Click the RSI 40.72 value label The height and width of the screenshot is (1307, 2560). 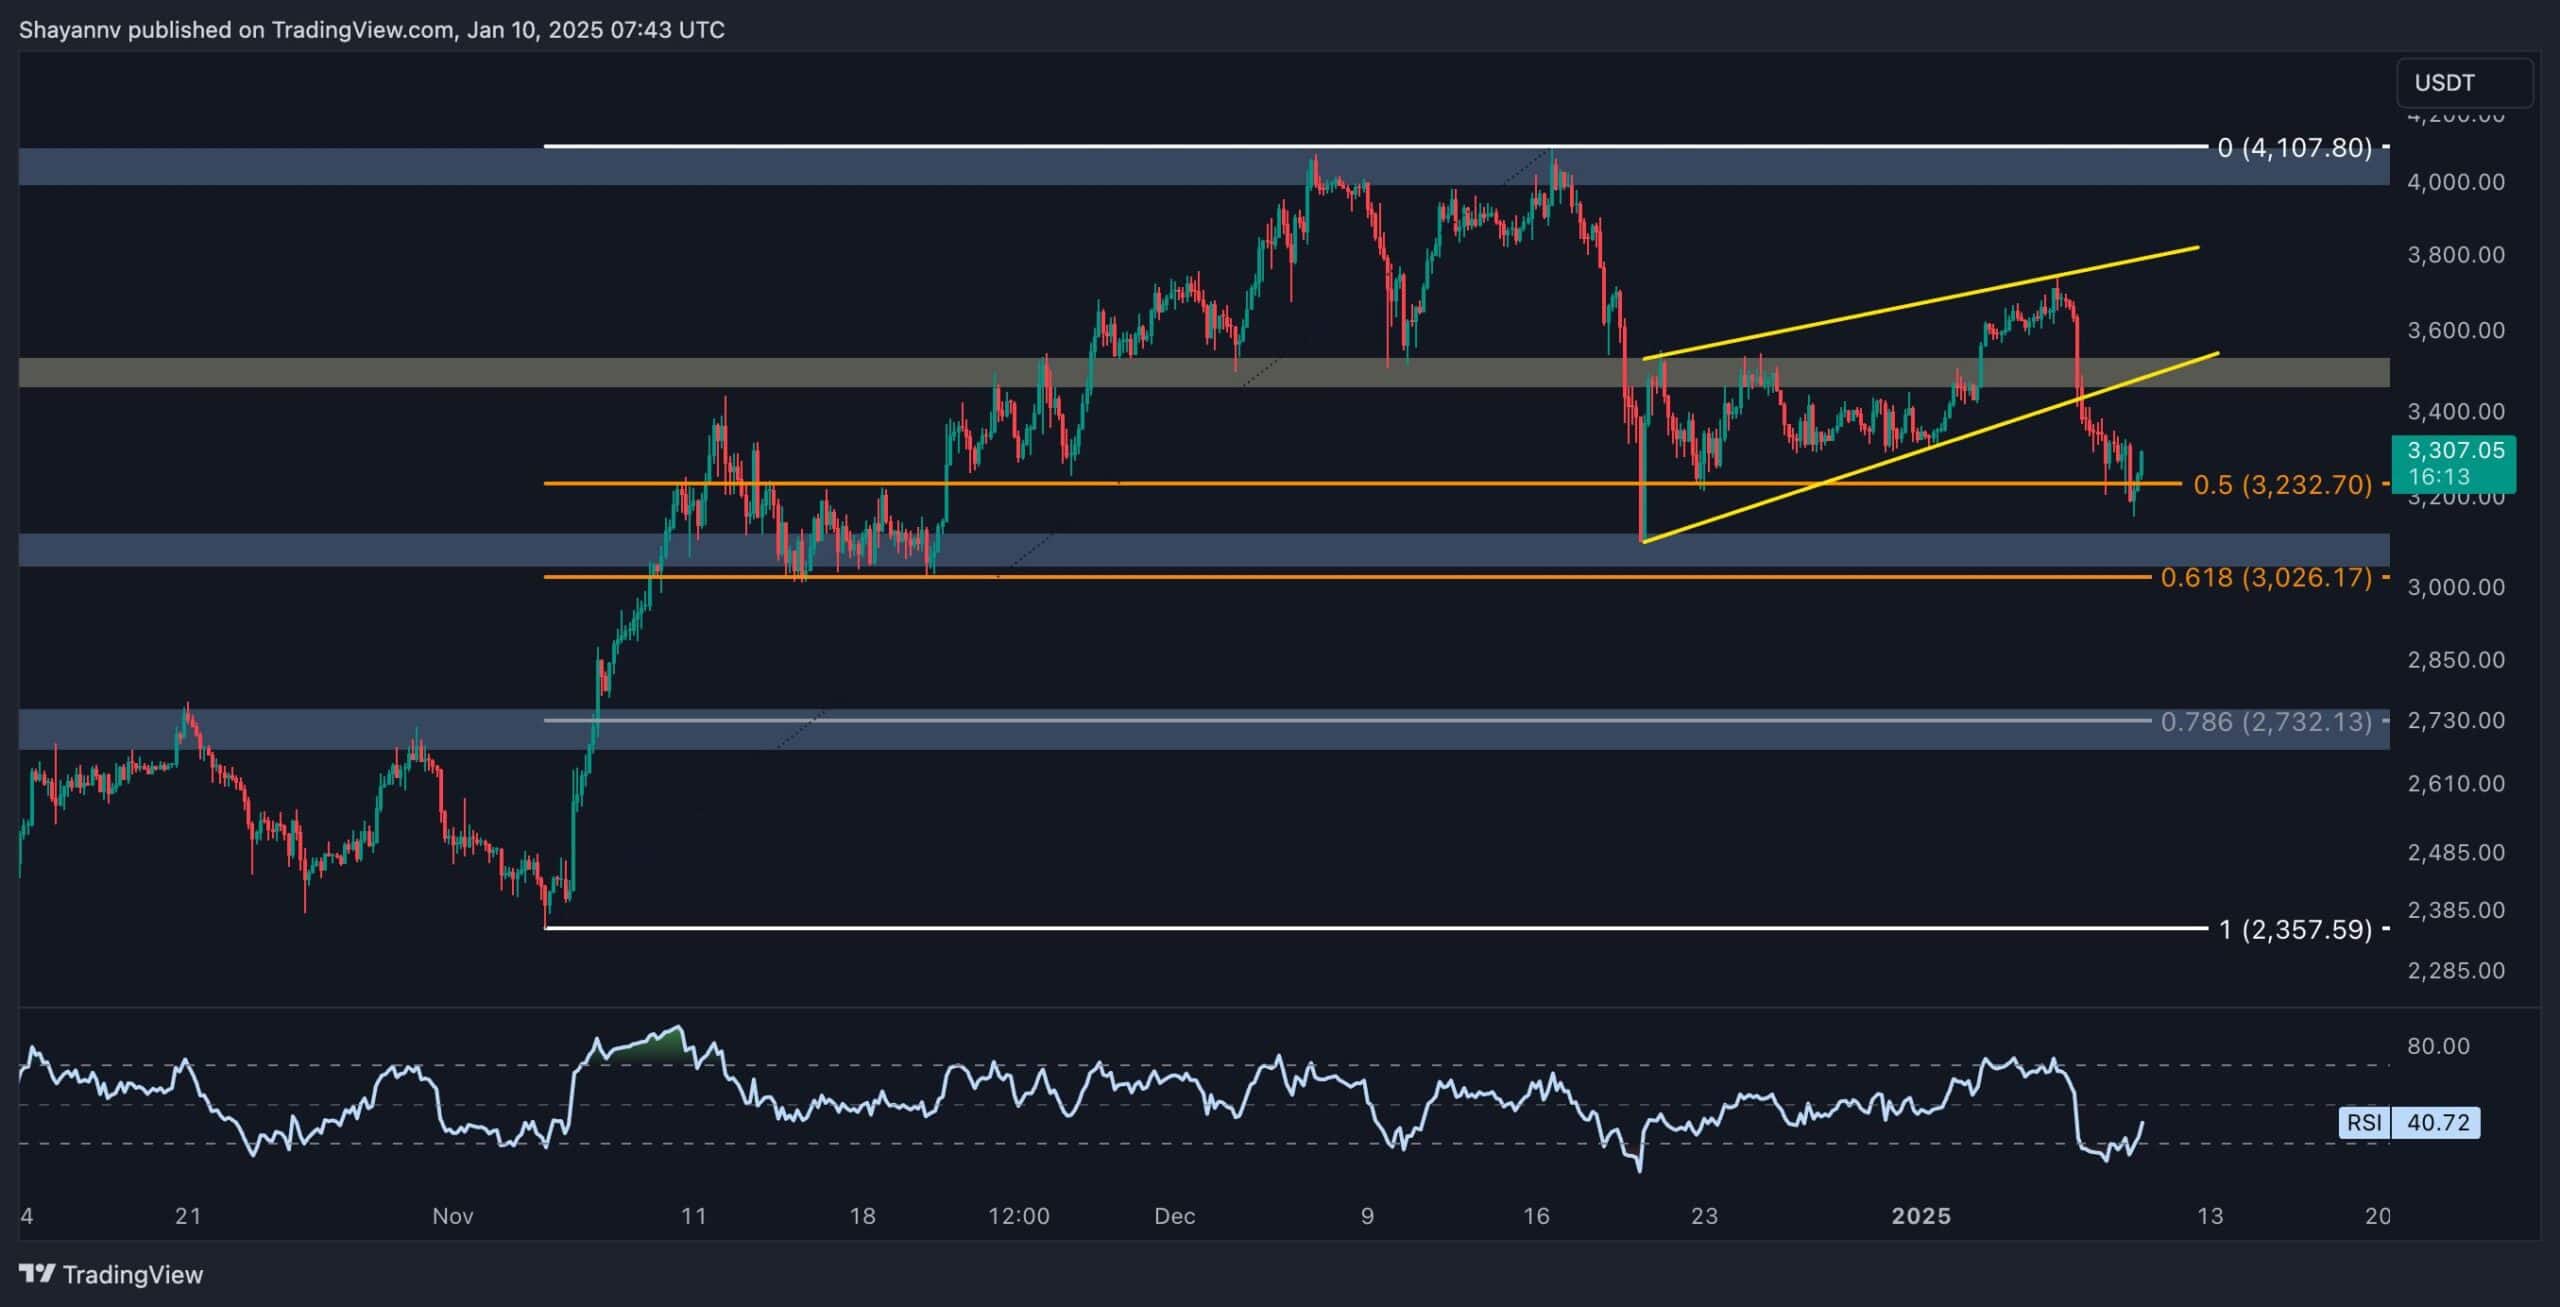(x=2438, y=1123)
